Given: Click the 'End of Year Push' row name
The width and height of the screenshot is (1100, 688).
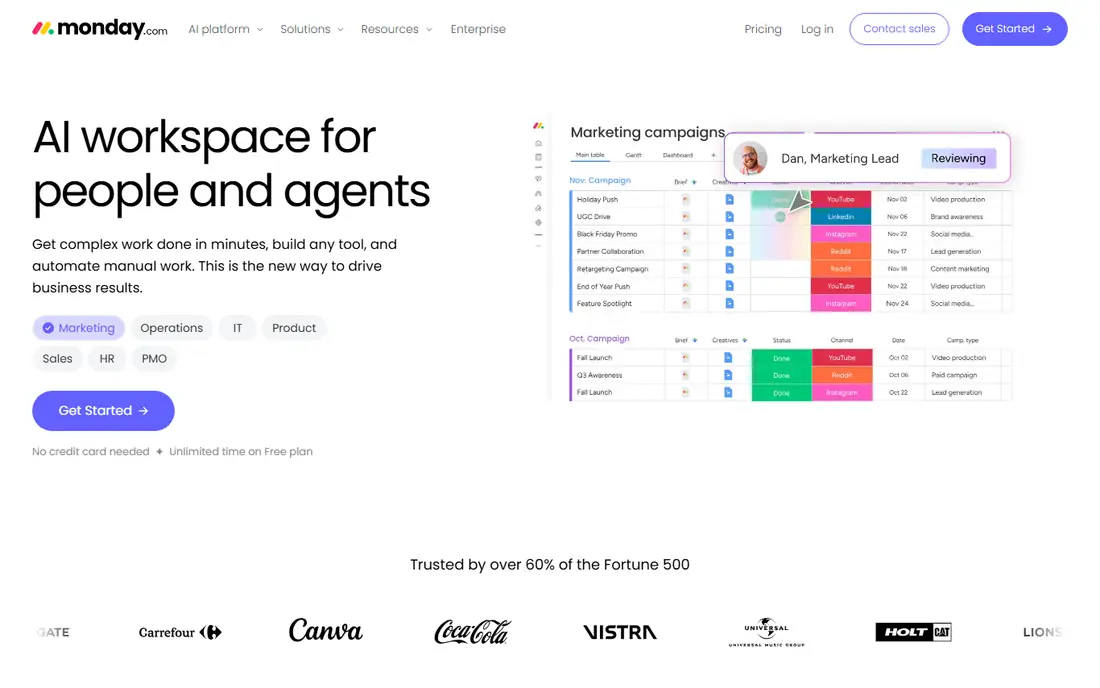Looking at the screenshot, I should 603,286.
